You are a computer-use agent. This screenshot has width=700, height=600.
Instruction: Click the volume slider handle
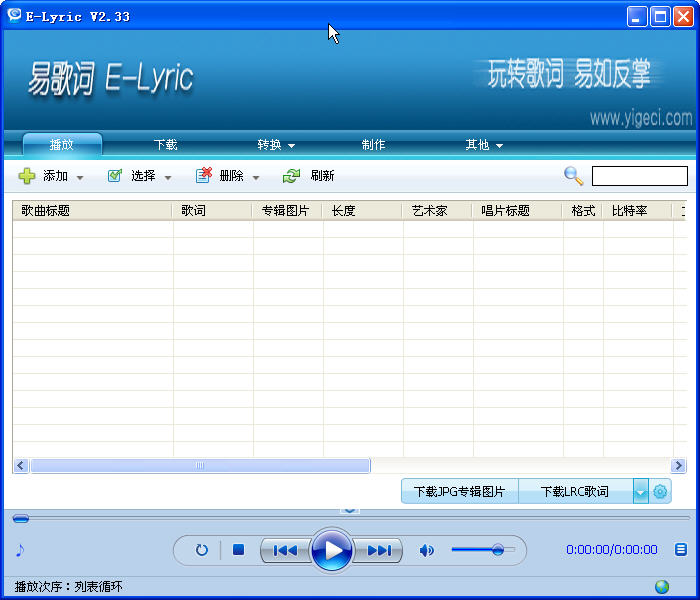[x=498, y=550]
